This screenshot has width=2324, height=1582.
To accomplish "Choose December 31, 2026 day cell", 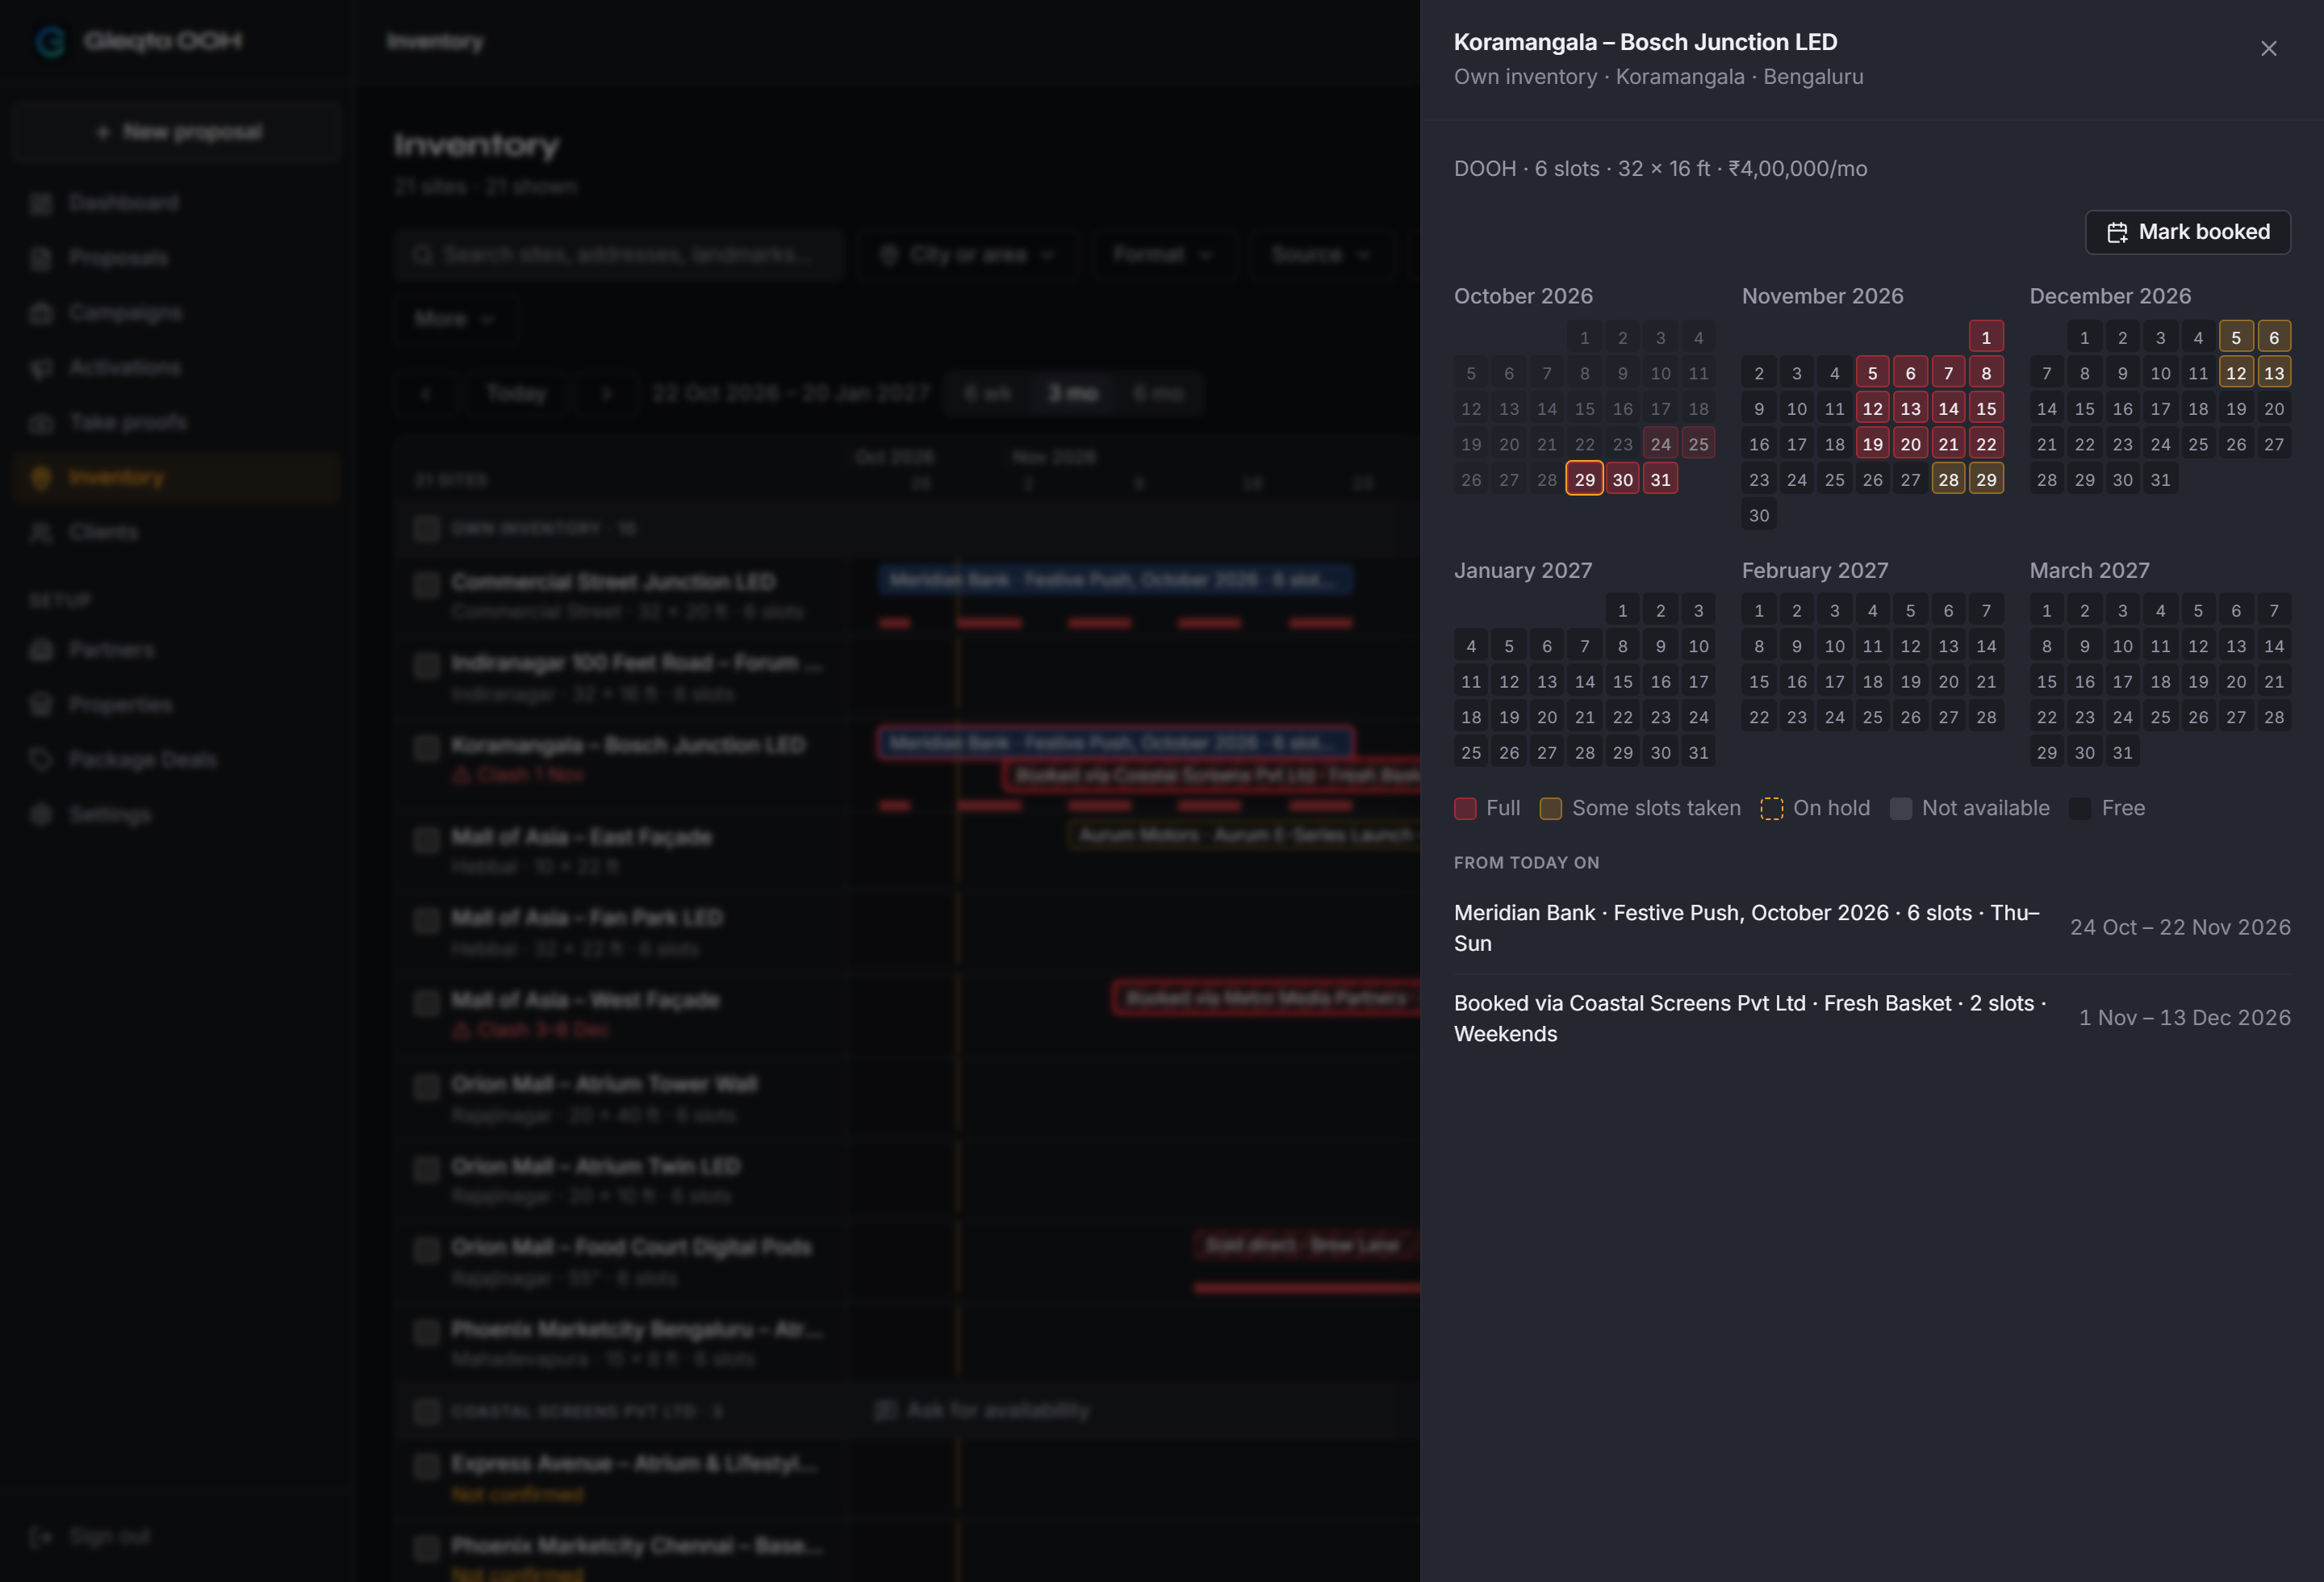I will 2160,479.
